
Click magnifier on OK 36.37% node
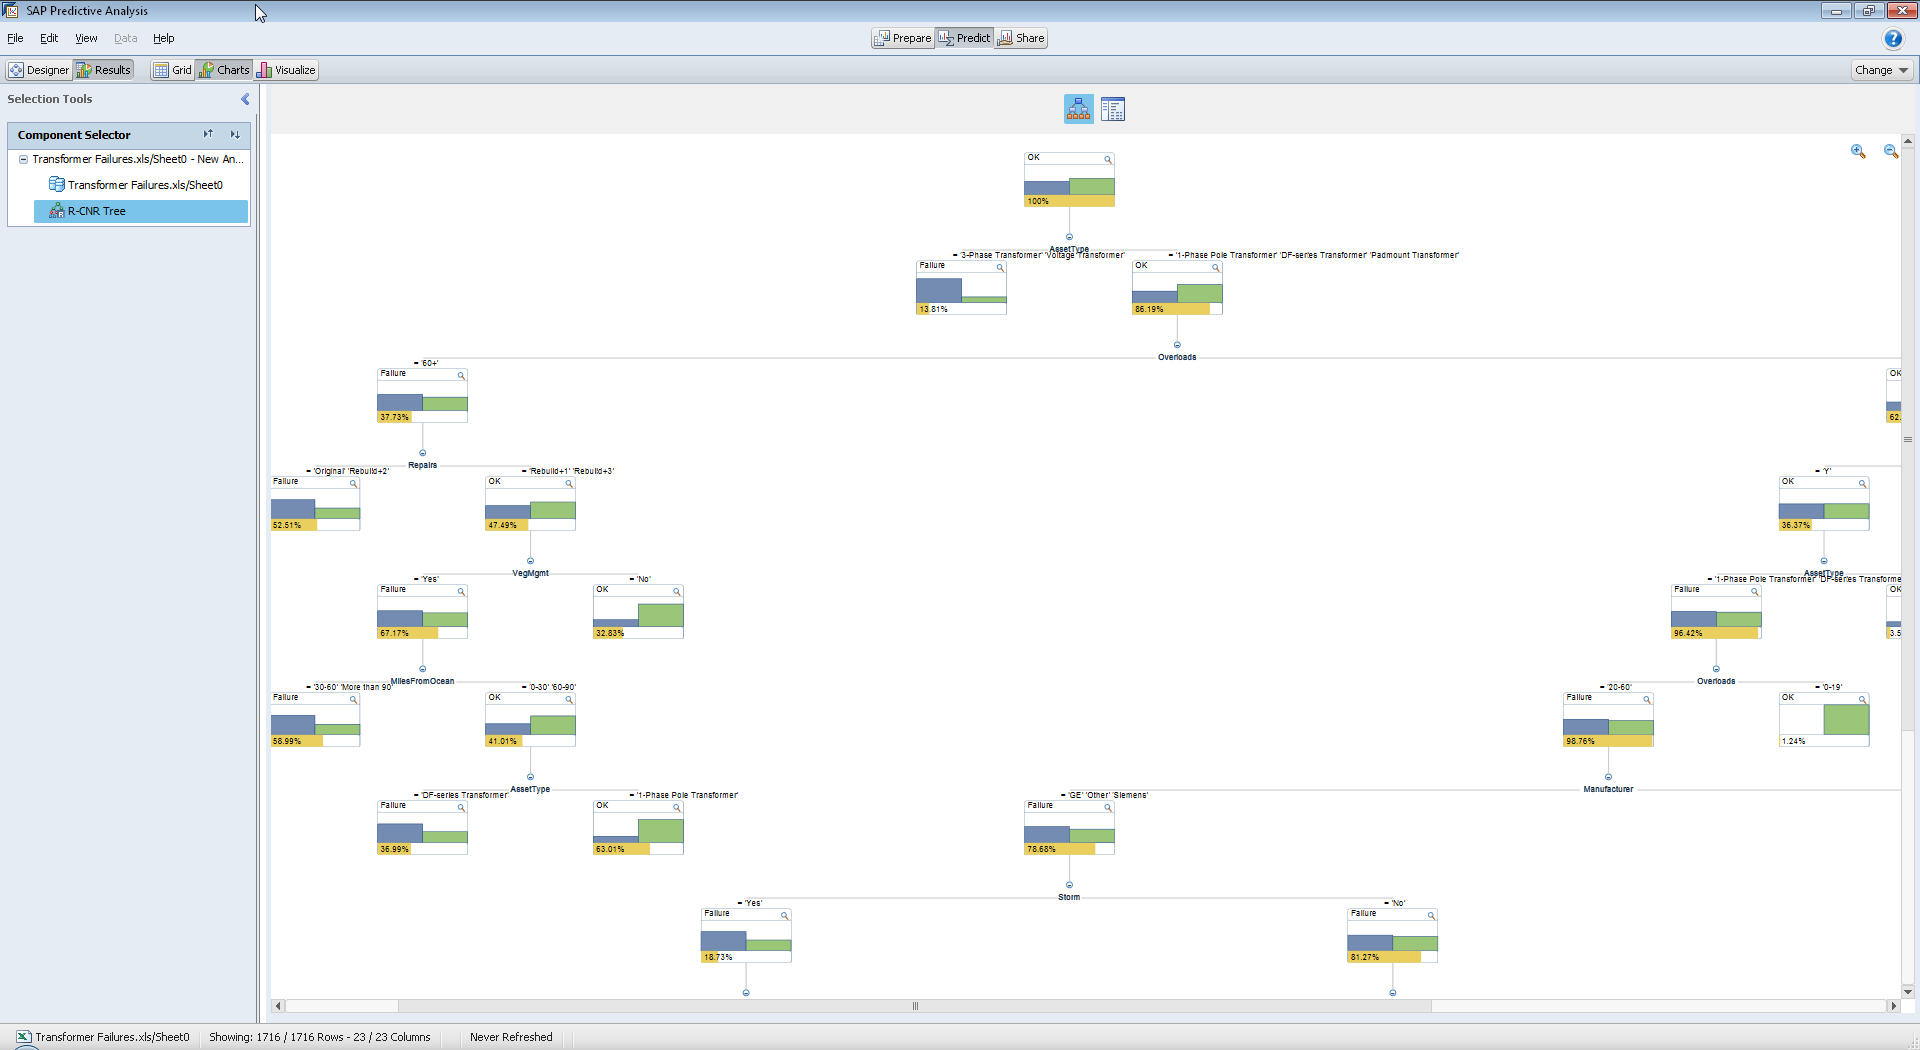(1862, 483)
